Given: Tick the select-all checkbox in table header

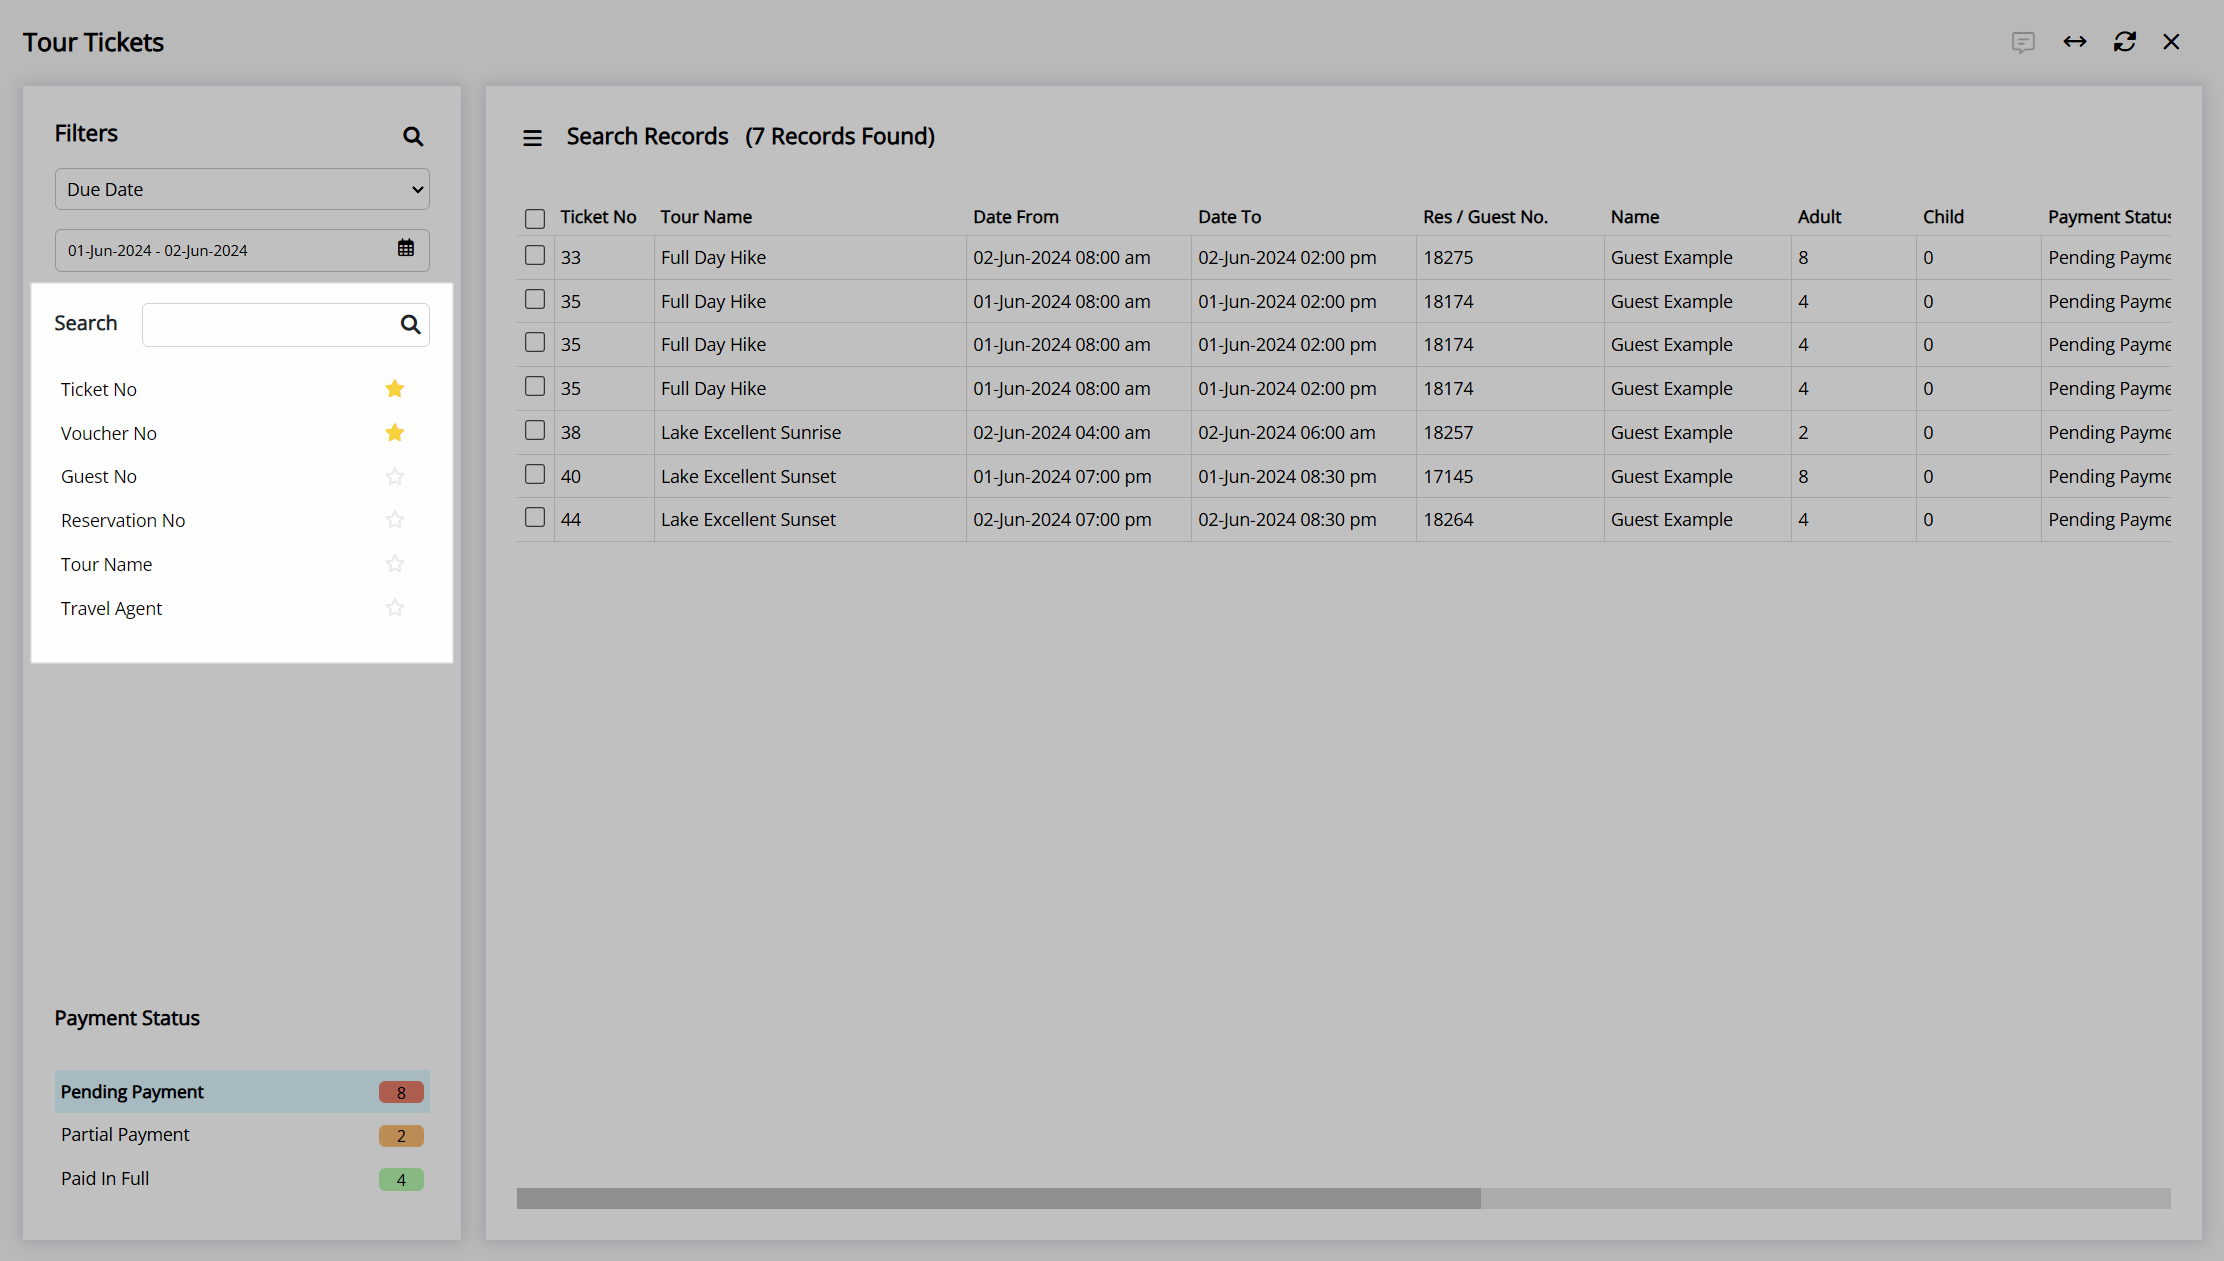Looking at the screenshot, I should [x=535, y=218].
